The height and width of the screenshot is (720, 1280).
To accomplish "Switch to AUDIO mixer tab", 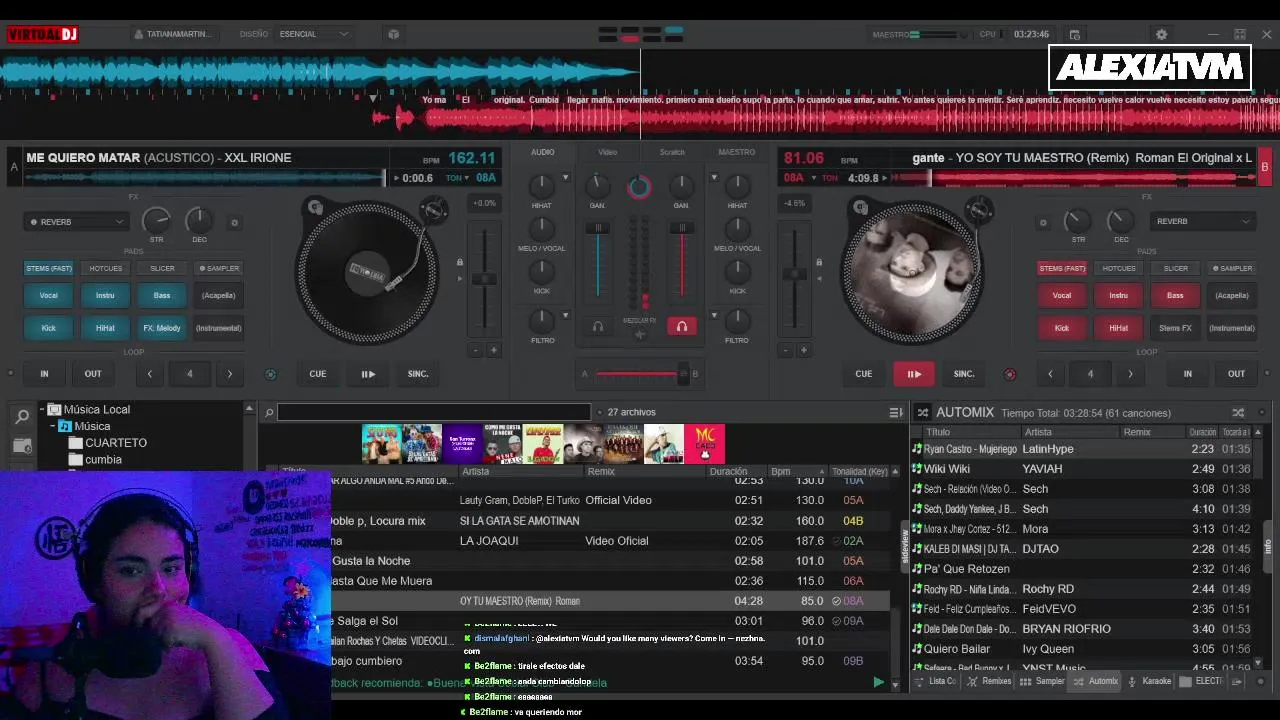I will 543,152.
